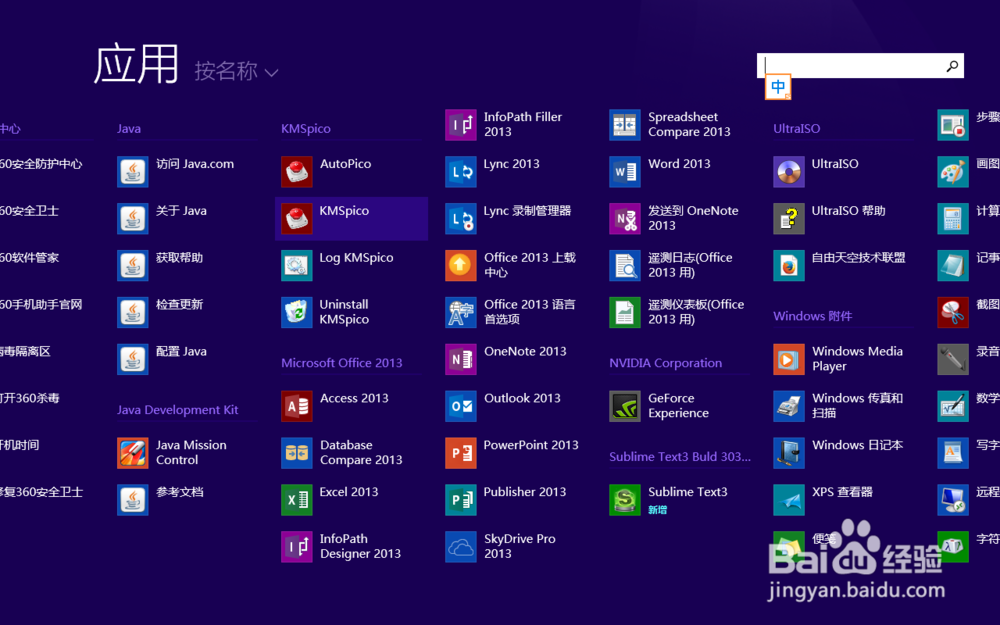Launch the PowerPoint 2013 icon
The height and width of the screenshot is (625, 1000).
tap(460, 453)
